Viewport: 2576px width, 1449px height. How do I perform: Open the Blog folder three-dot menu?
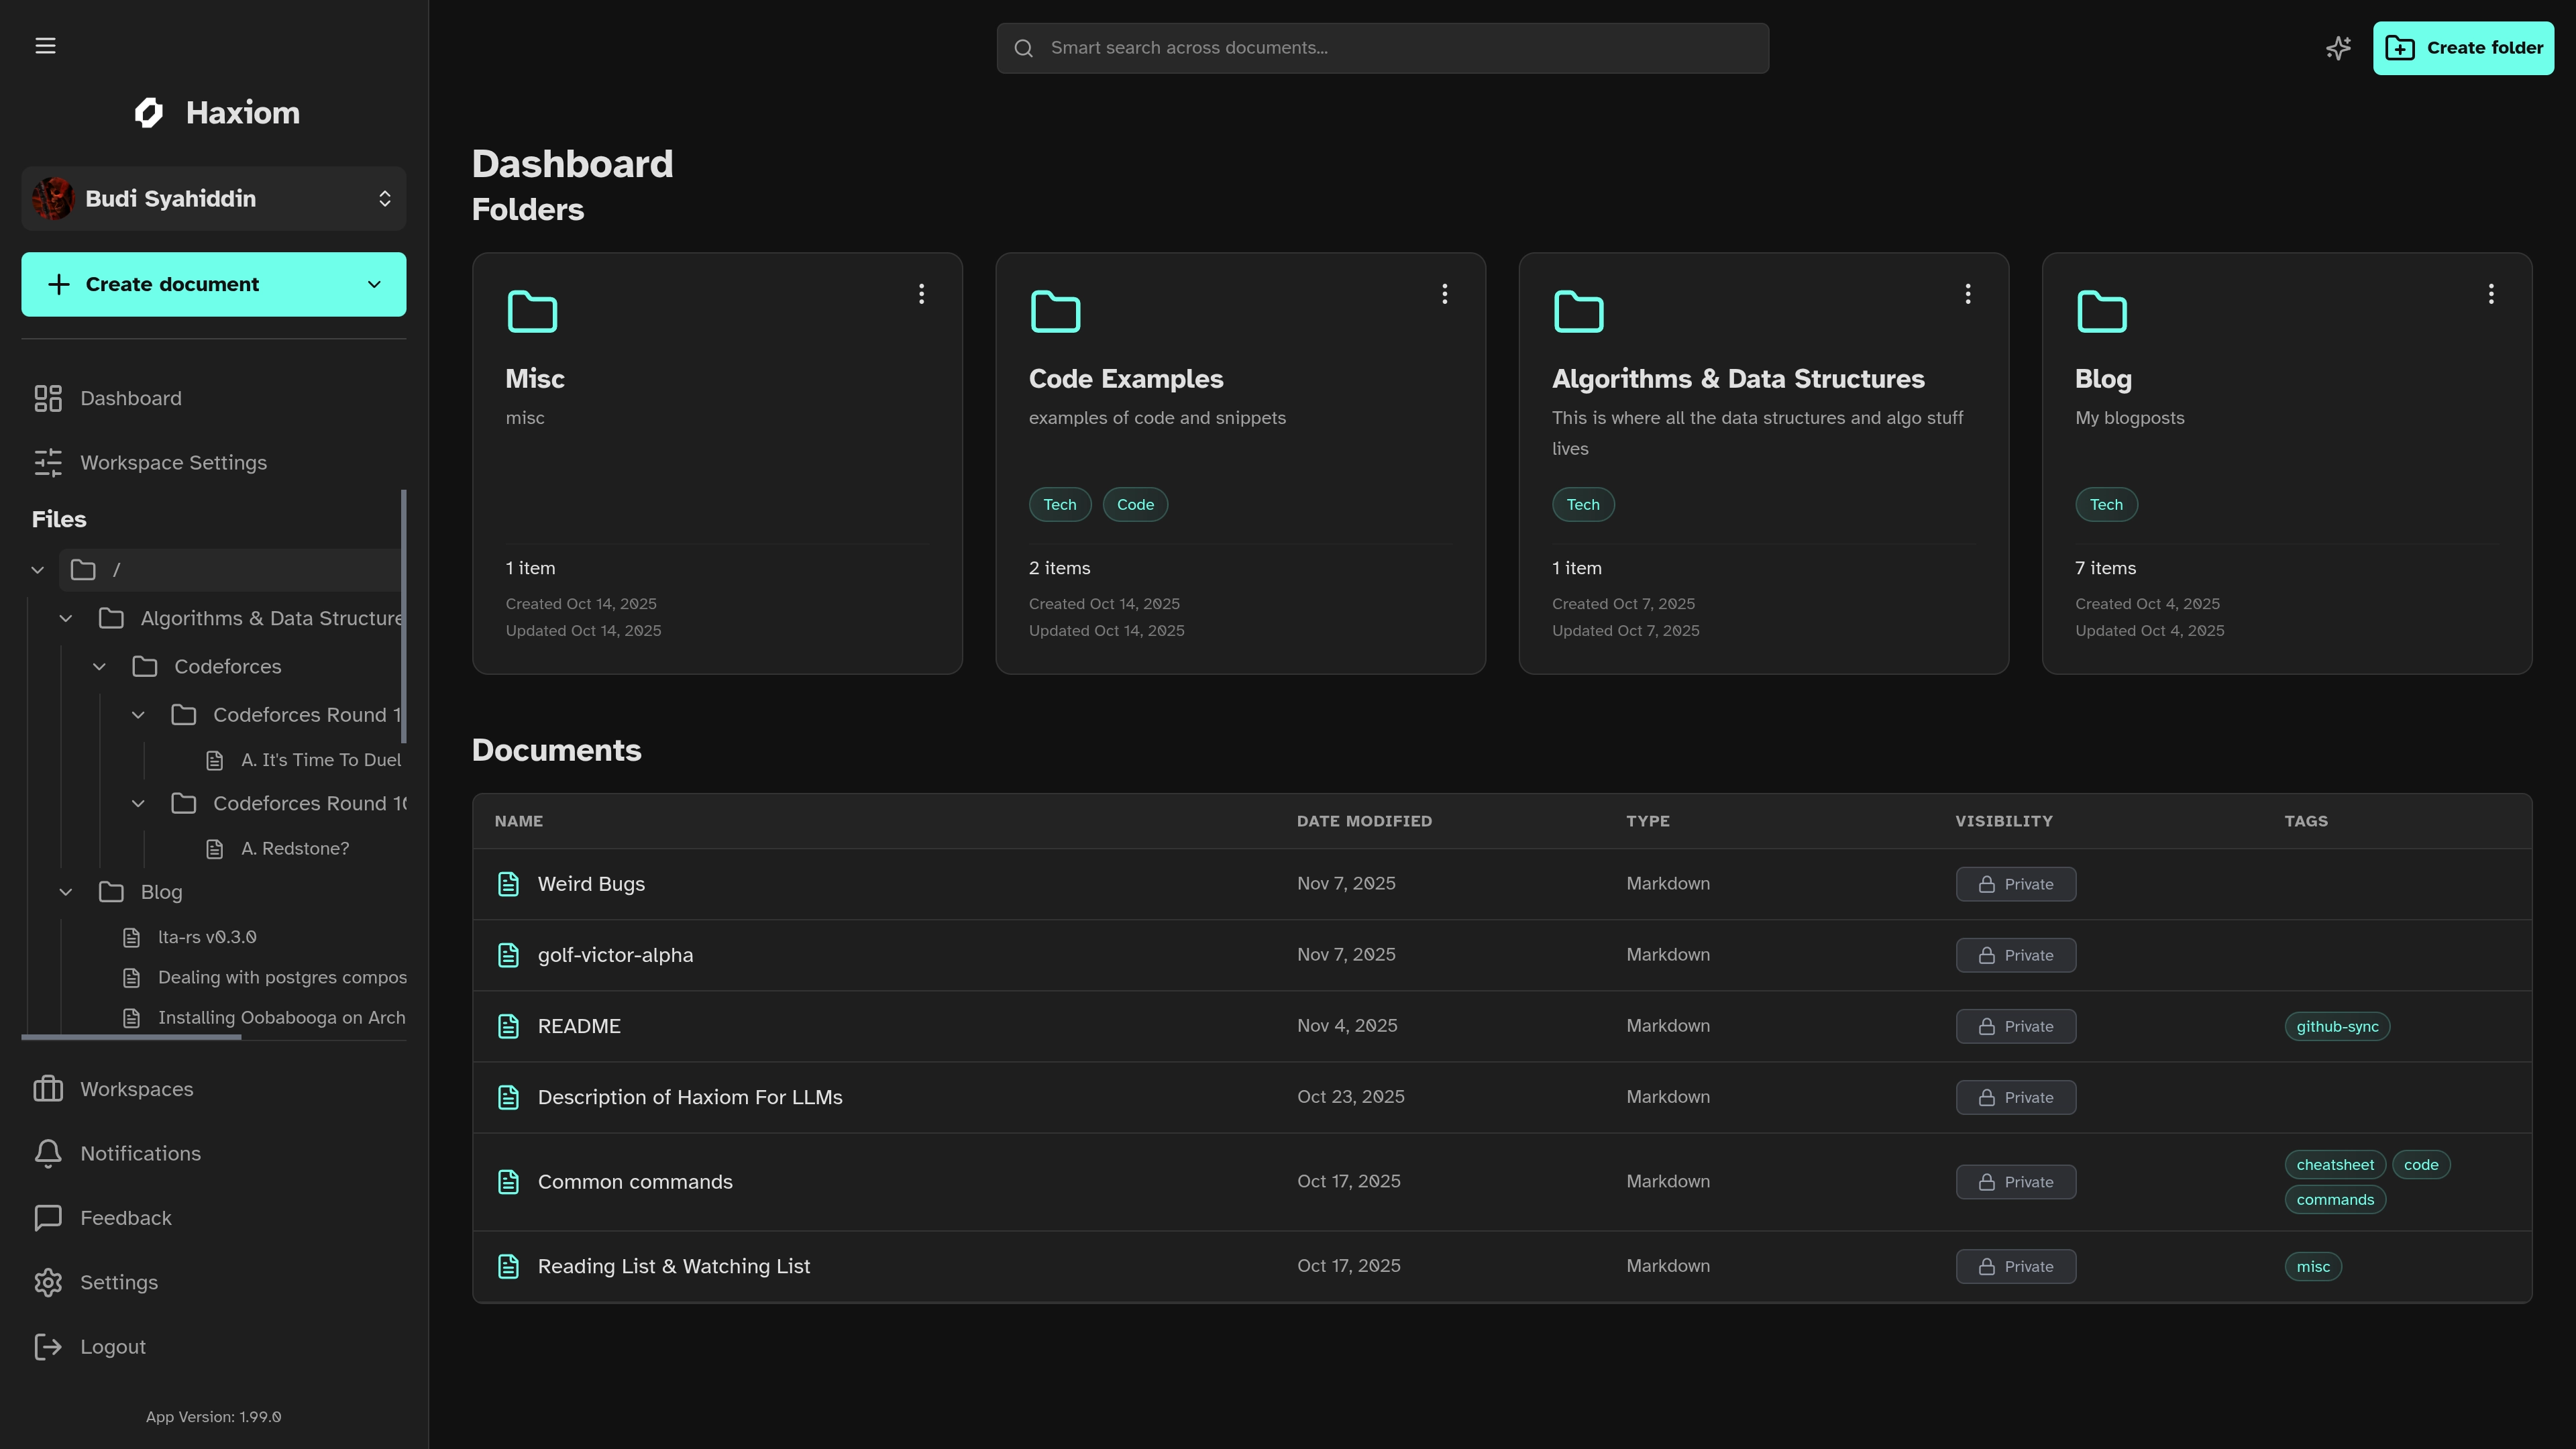[x=2490, y=294]
